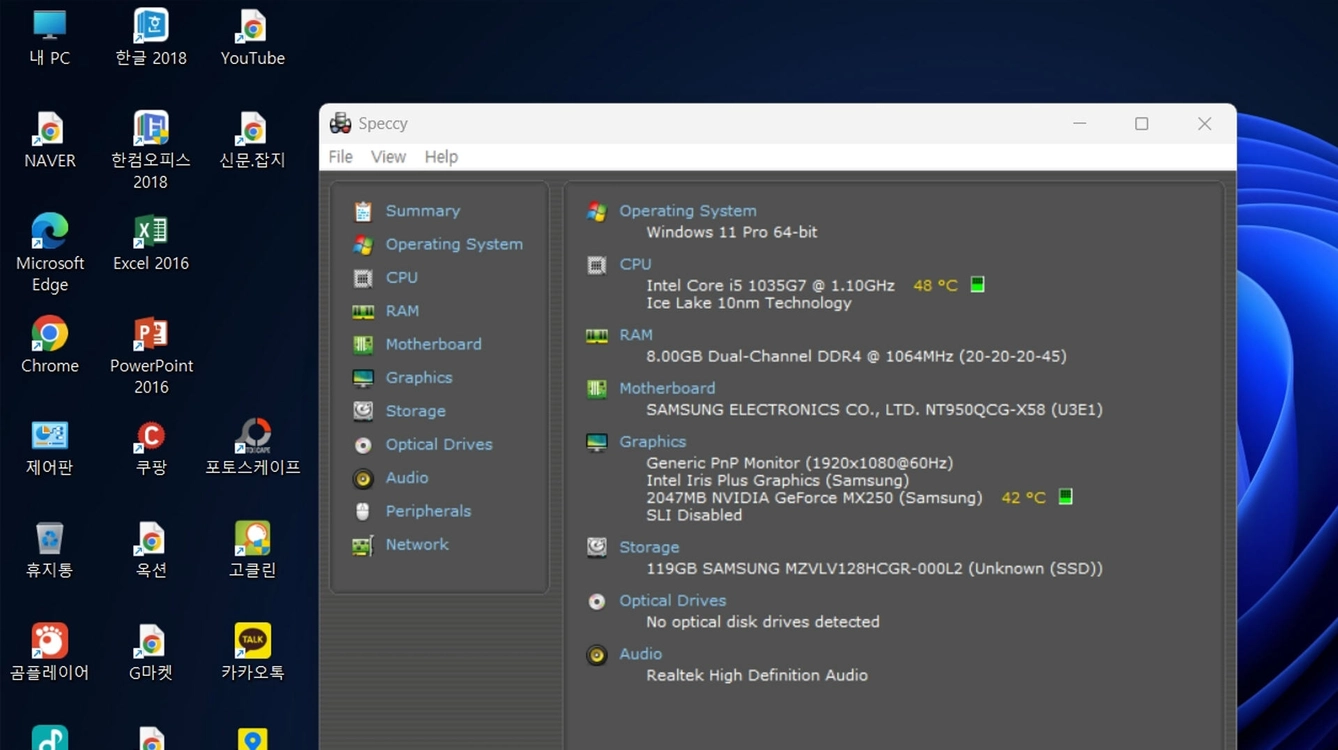The height and width of the screenshot is (750, 1338).
Task: Select the Storage drive icon in sidebar
Action: (363, 411)
